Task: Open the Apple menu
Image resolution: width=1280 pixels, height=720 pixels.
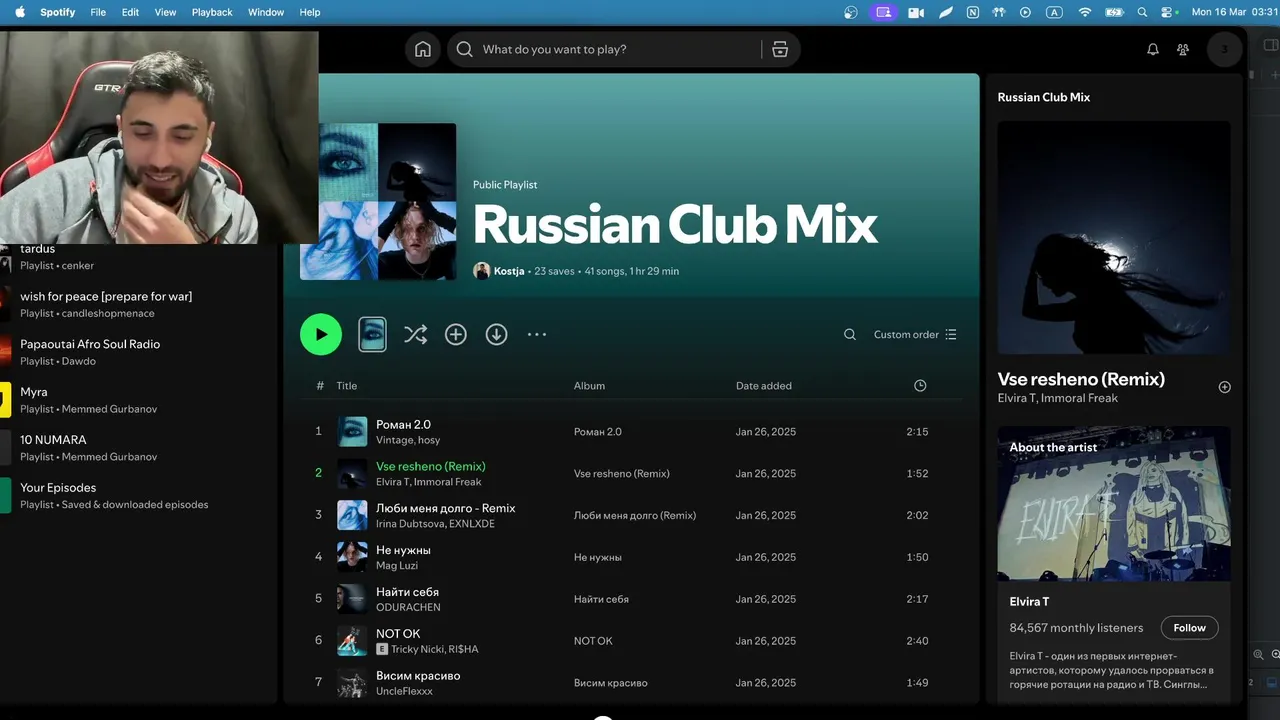Action: pos(19,12)
